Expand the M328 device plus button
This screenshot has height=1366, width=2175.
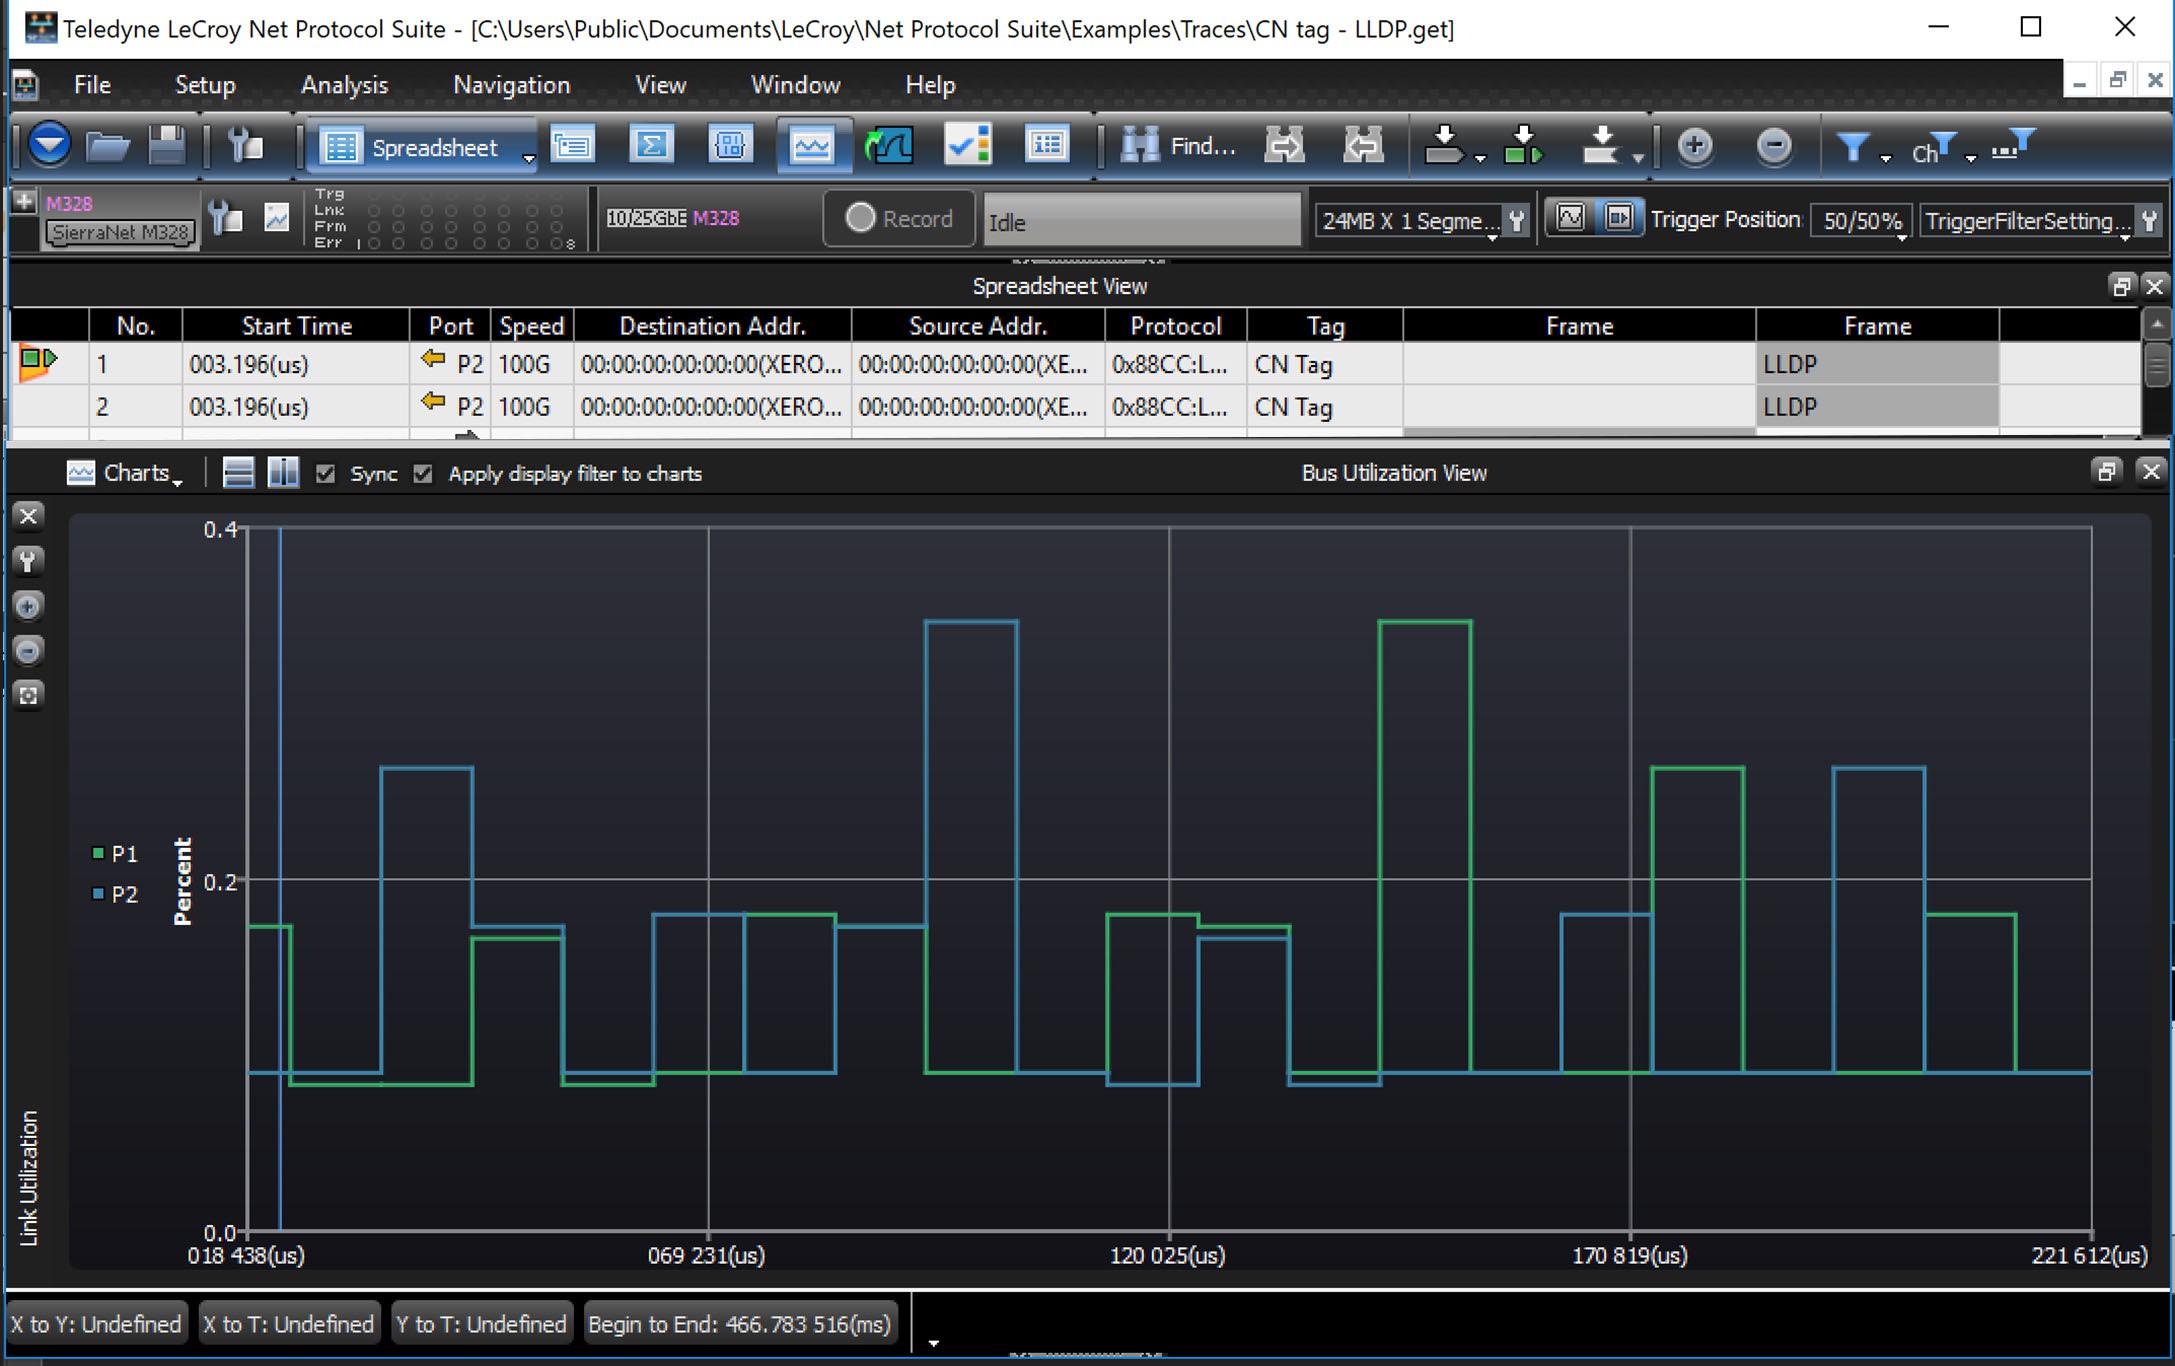click(x=24, y=200)
